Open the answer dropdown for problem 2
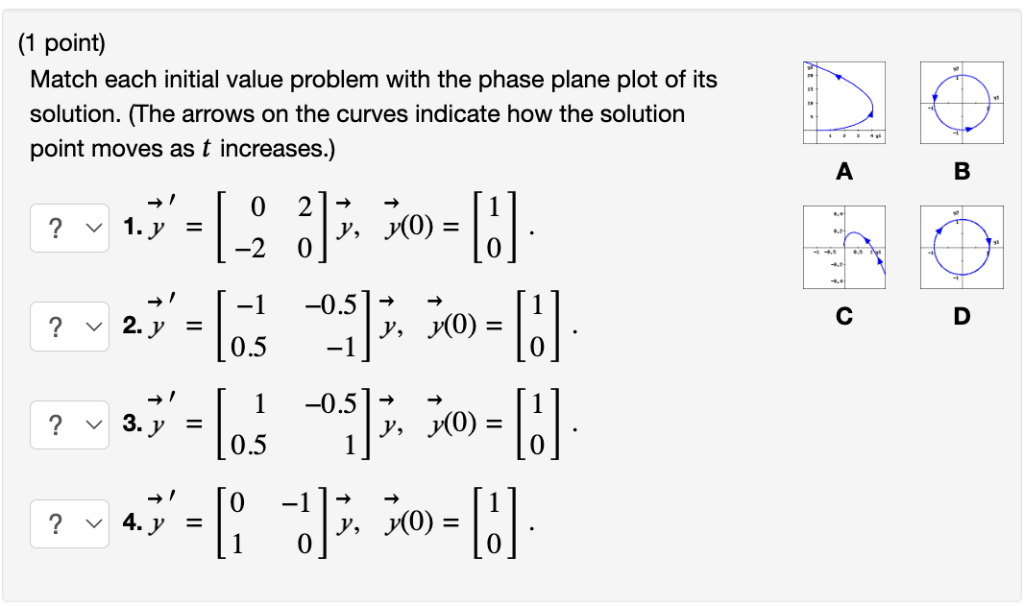 (69, 326)
